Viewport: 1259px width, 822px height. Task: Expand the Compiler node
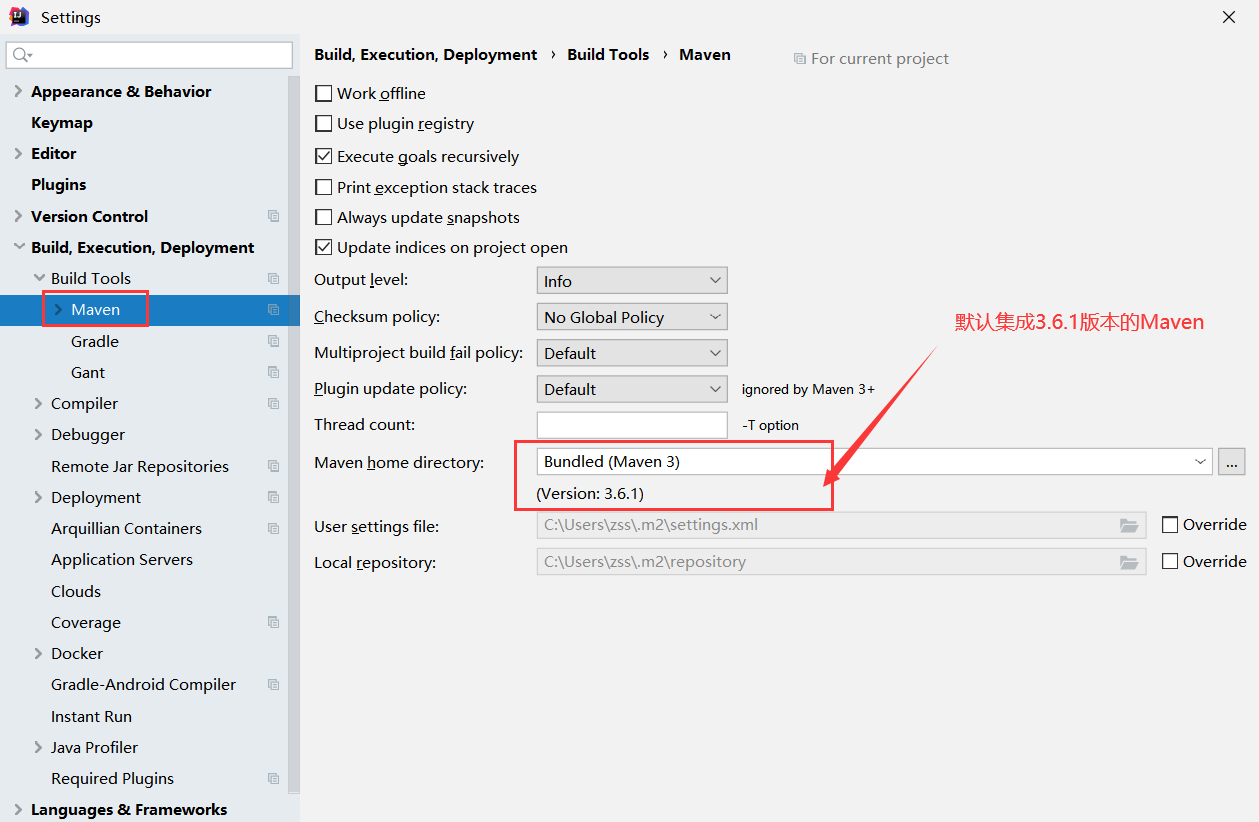coord(39,403)
